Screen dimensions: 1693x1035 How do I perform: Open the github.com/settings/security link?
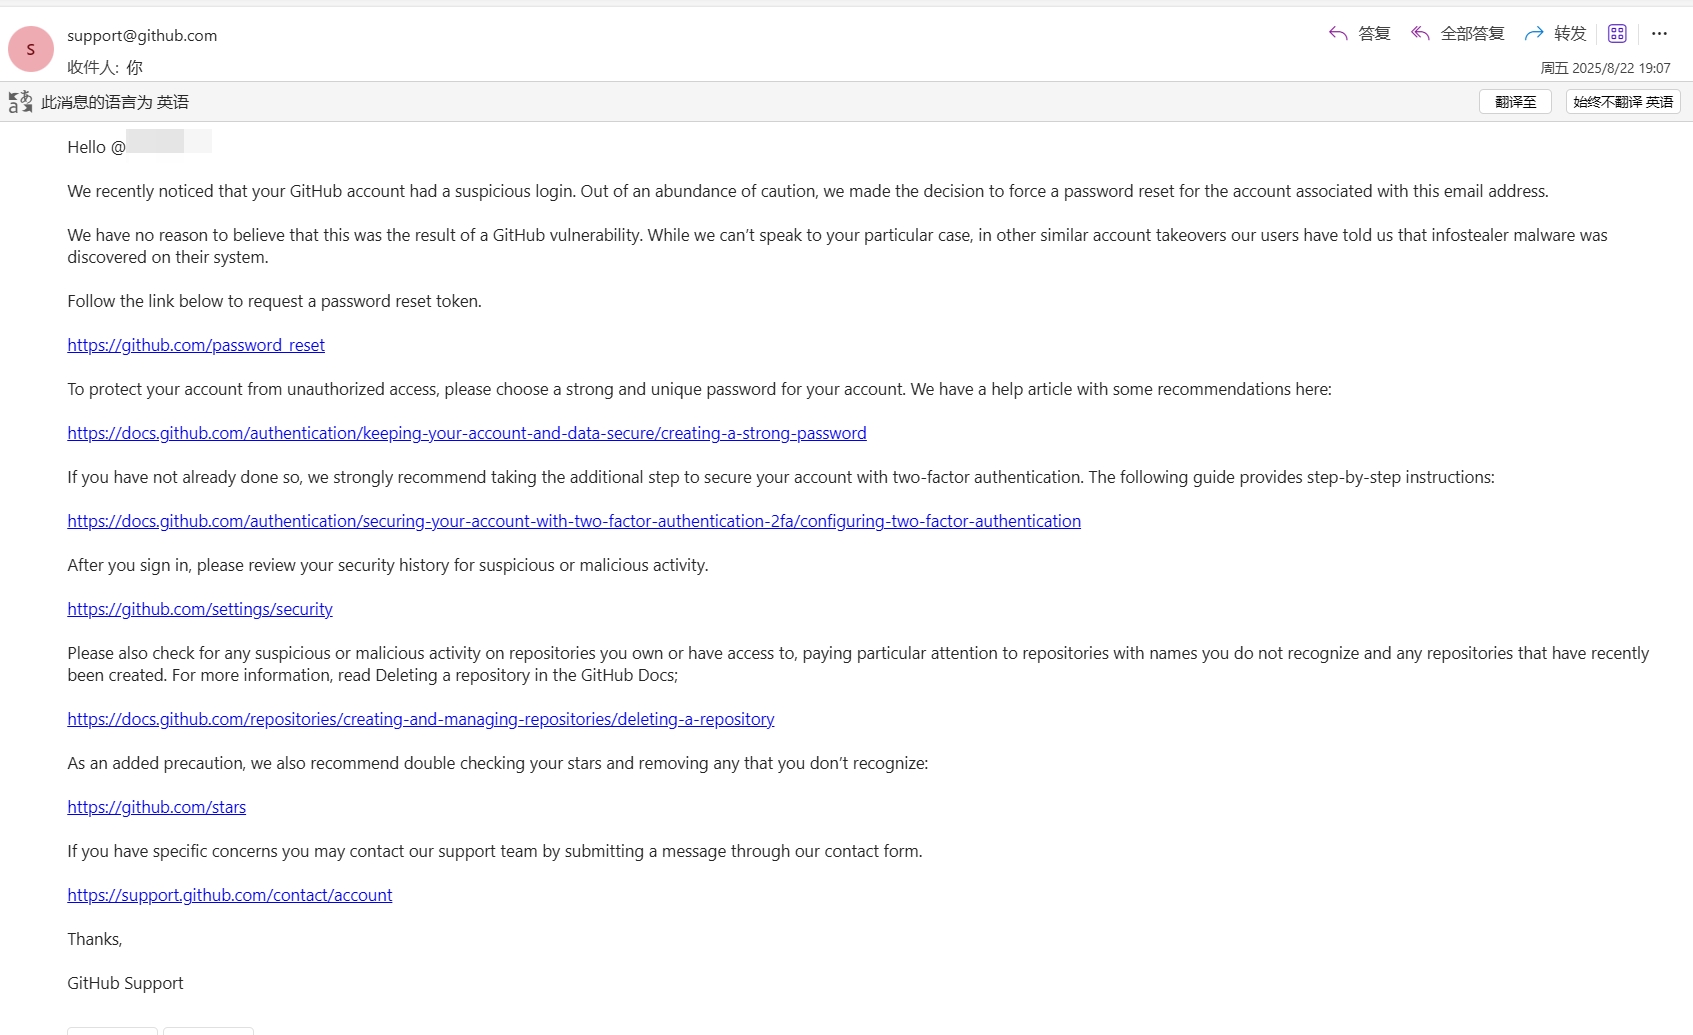tap(199, 608)
